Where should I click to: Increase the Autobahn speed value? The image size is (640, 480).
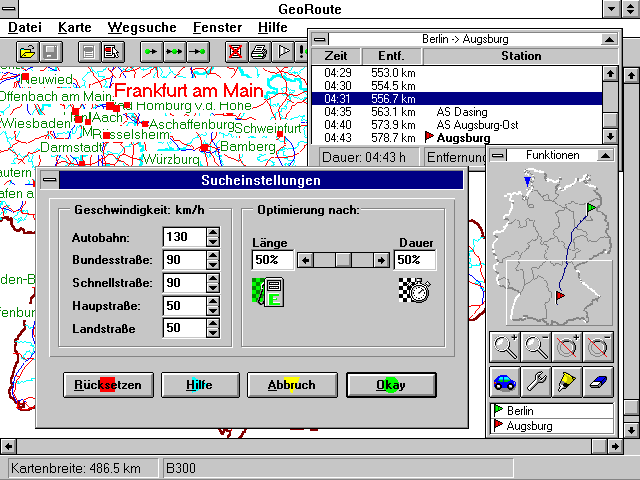[212, 232]
